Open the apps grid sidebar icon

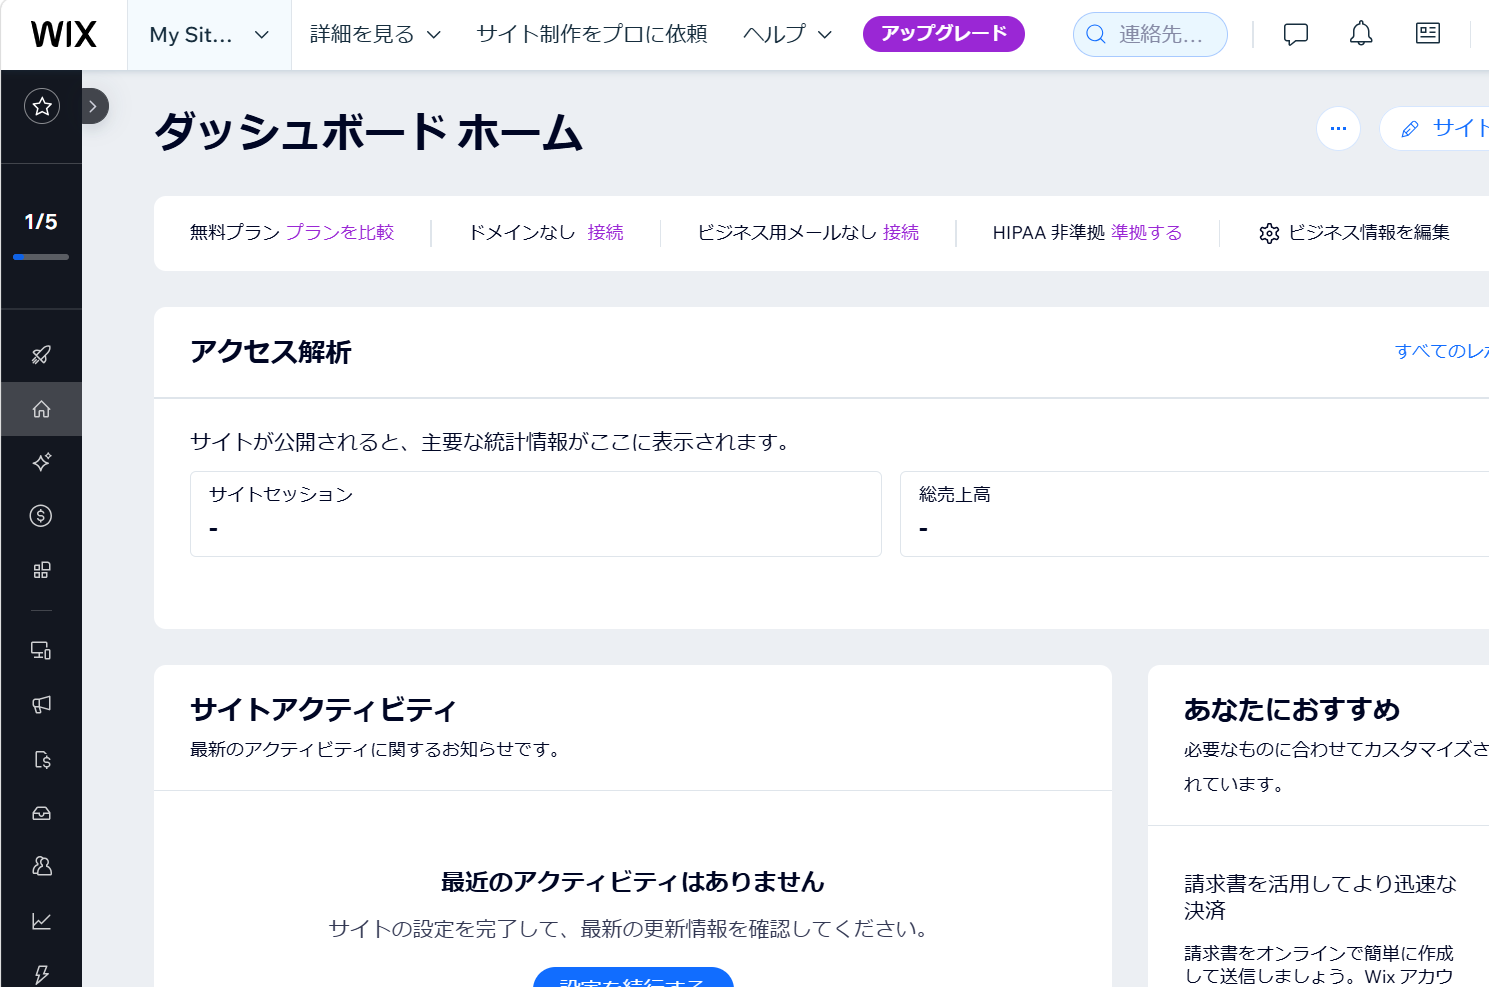pyautogui.click(x=41, y=570)
